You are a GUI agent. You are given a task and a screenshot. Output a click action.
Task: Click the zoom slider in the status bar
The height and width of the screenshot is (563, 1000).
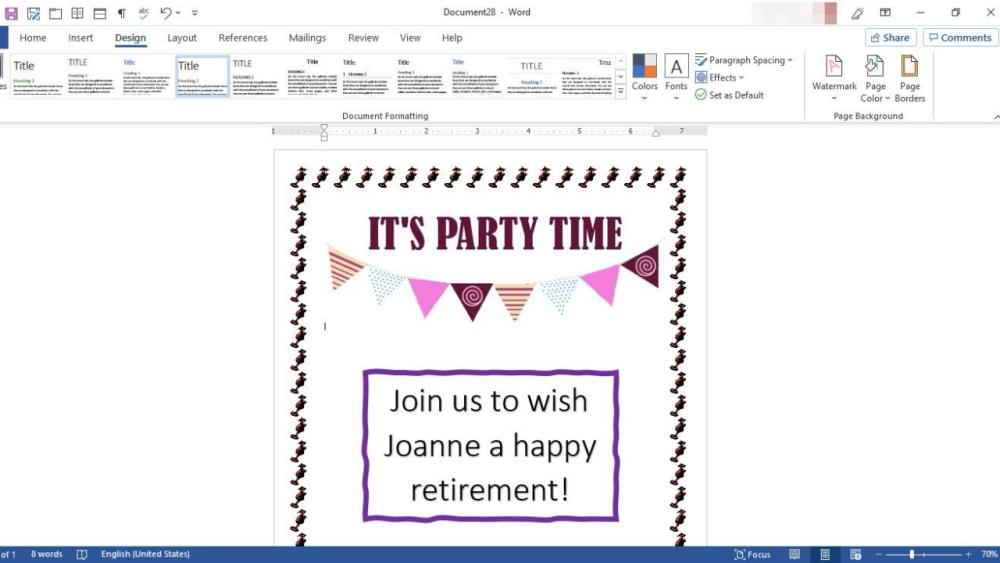911,554
